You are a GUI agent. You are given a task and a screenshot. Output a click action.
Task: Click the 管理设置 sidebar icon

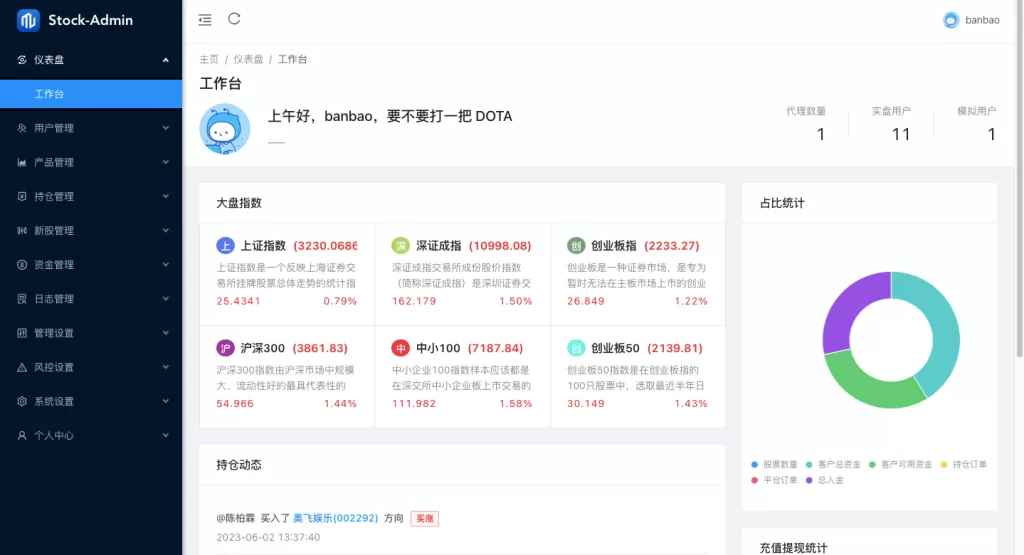(22, 333)
